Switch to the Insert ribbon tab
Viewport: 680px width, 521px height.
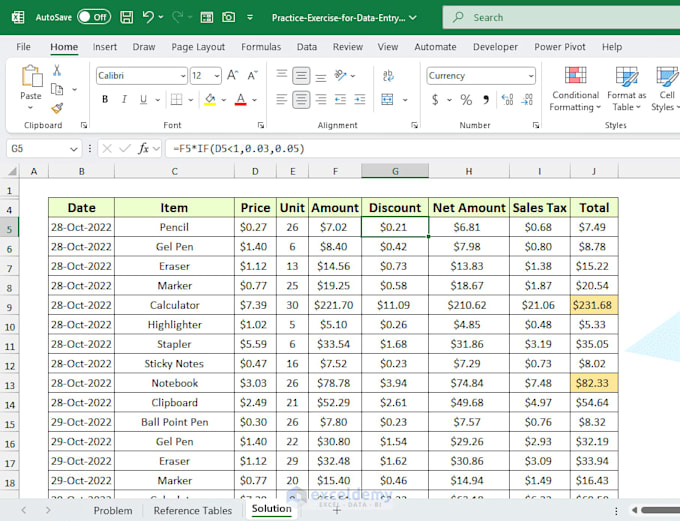click(105, 47)
